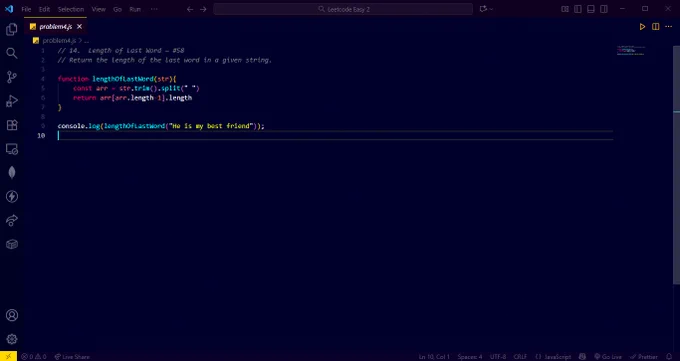Viewport: 680px width, 361px height.
Task: Open the Run menu
Action: (135, 9)
